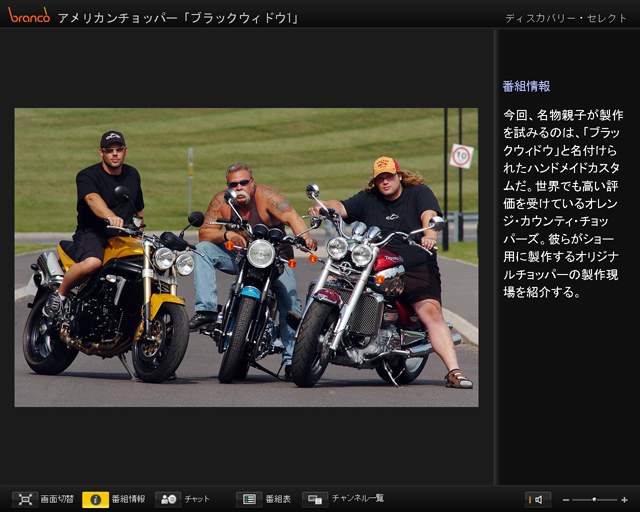Mute audio with the speaker icon

click(537, 499)
